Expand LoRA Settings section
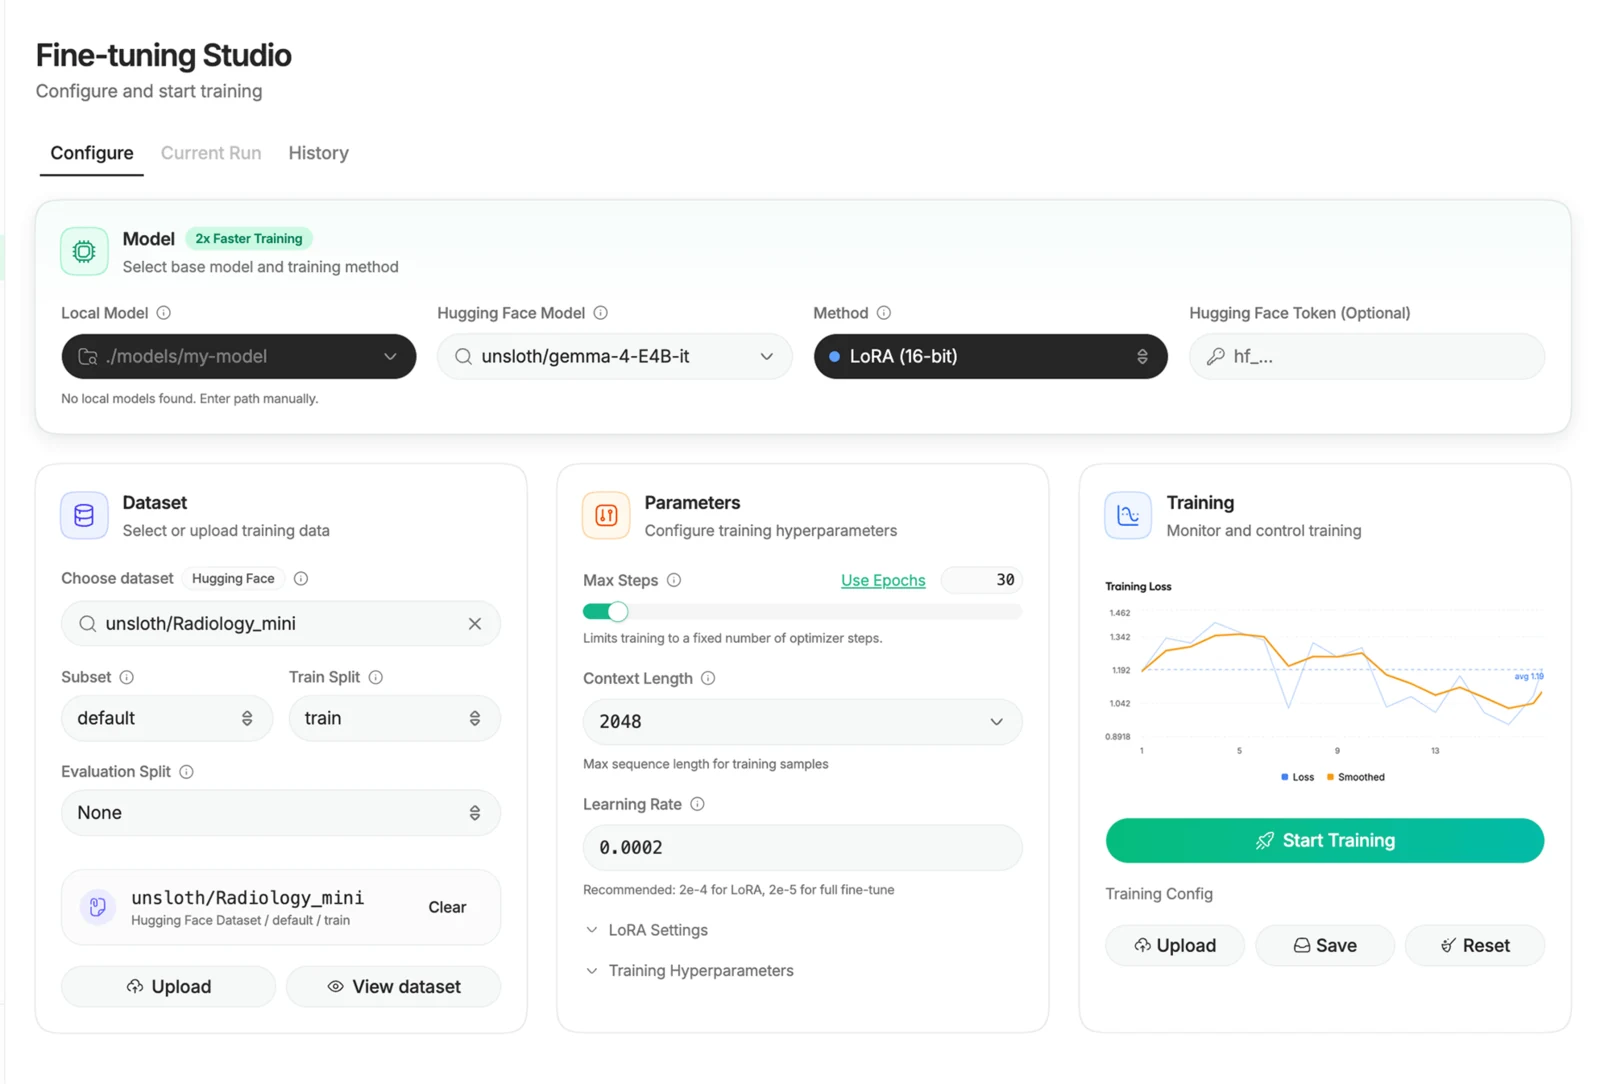The image size is (1600, 1084). (647, 930)
